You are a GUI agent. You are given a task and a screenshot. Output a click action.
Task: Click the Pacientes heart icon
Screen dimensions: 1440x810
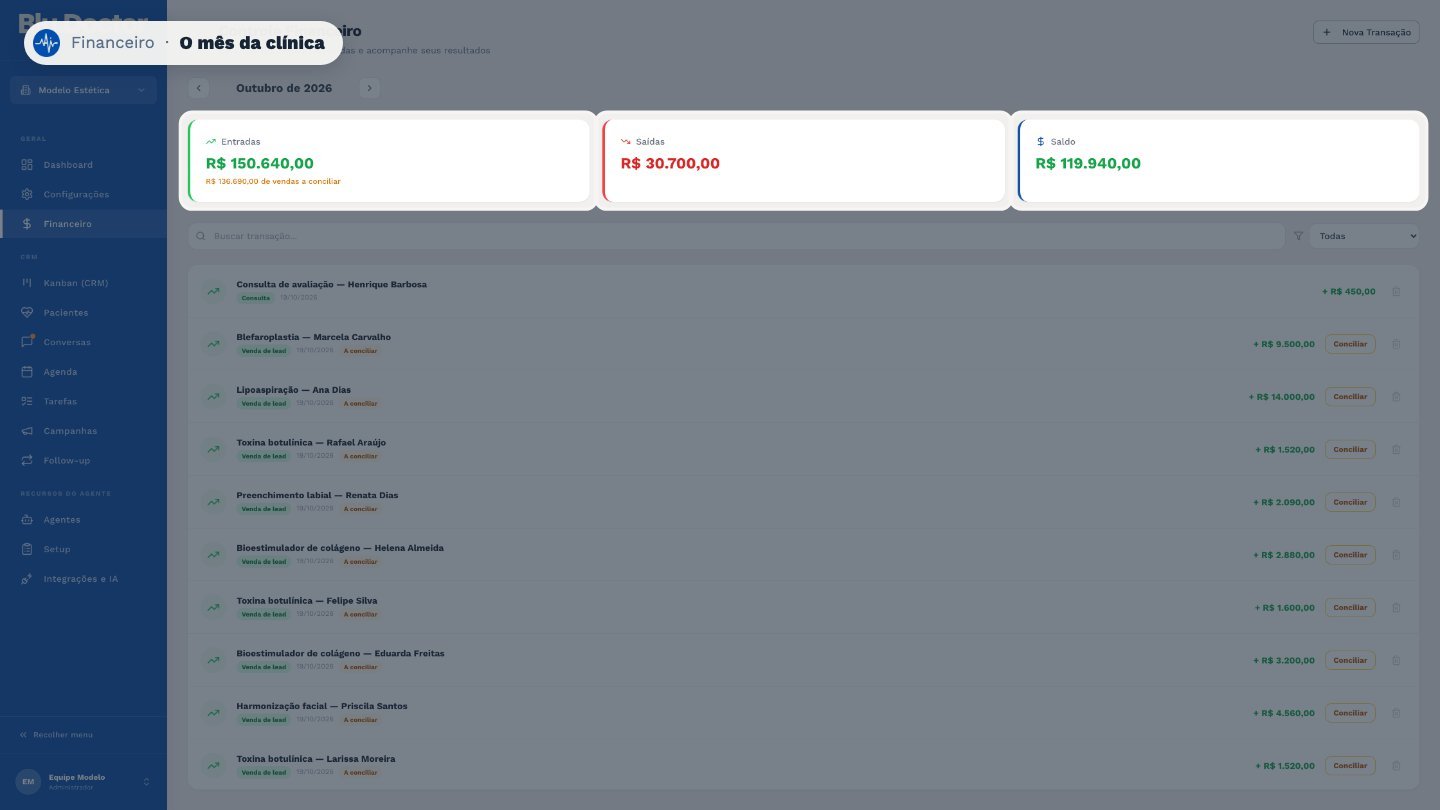pos(27,313)
